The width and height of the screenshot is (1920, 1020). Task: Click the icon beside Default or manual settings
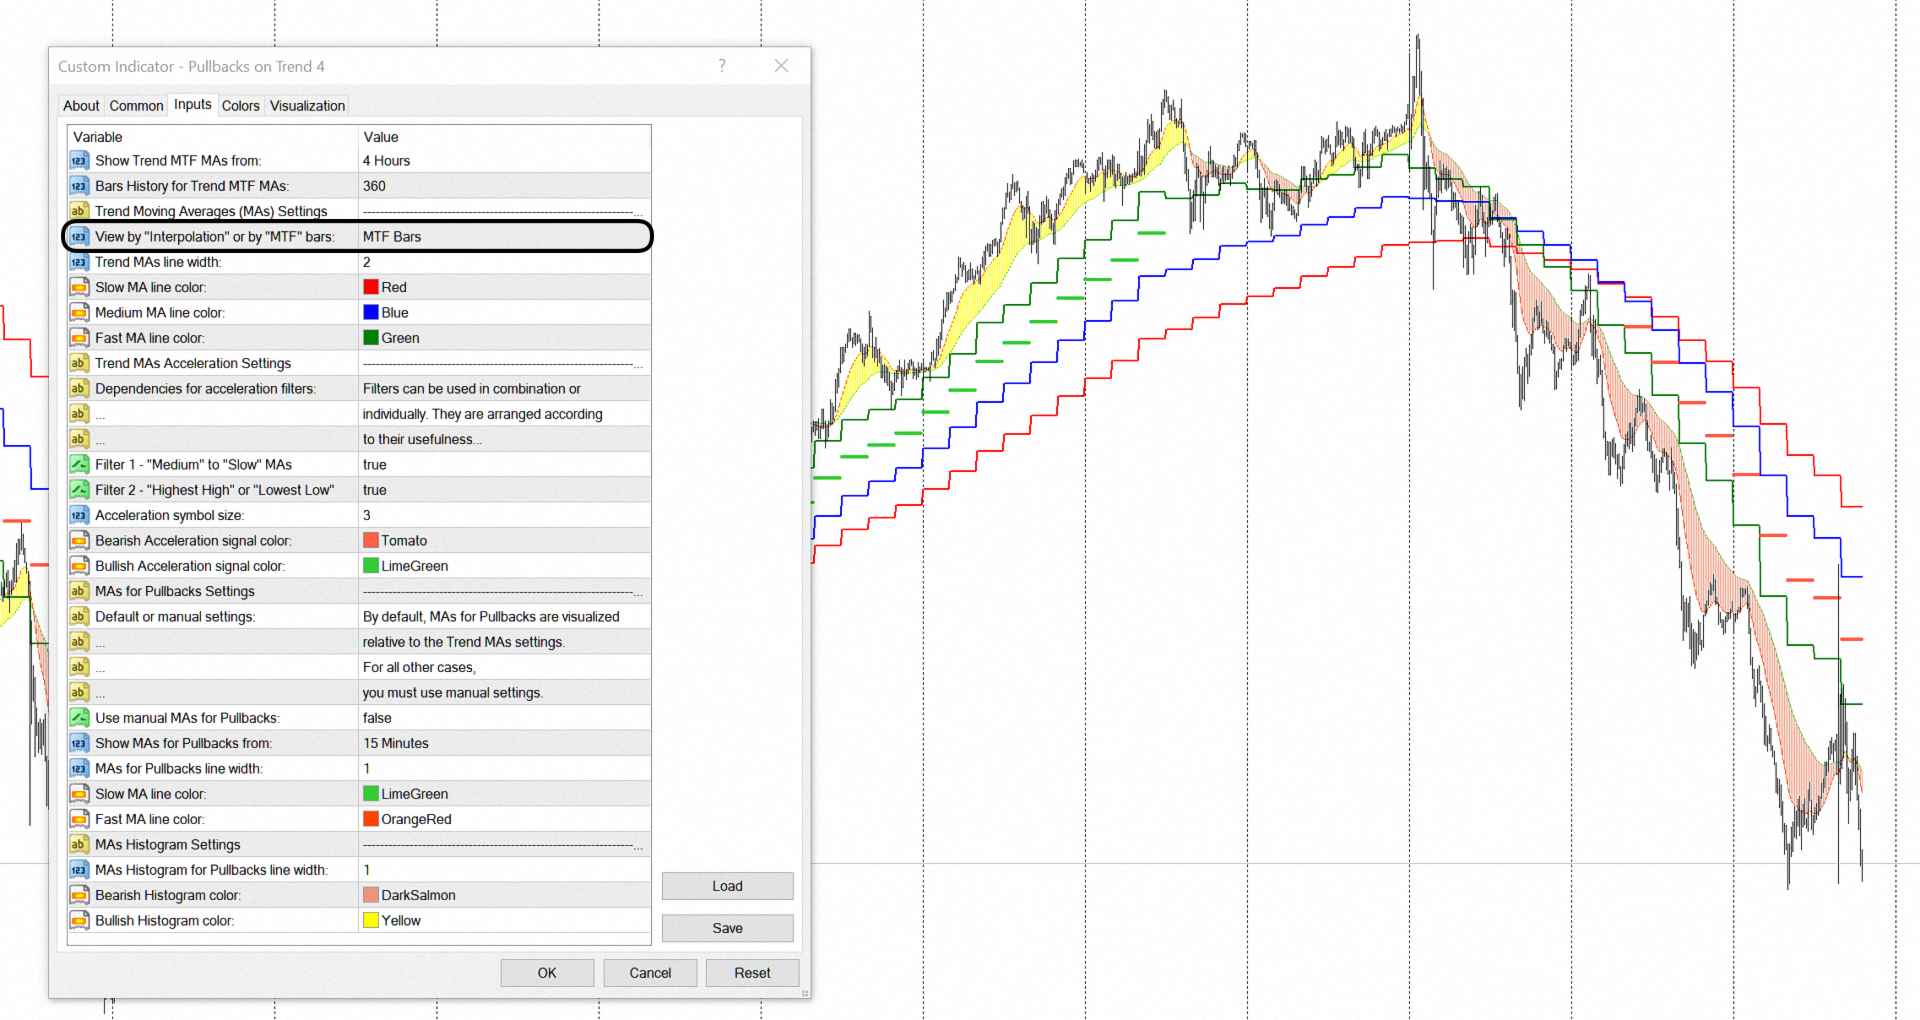79,617
